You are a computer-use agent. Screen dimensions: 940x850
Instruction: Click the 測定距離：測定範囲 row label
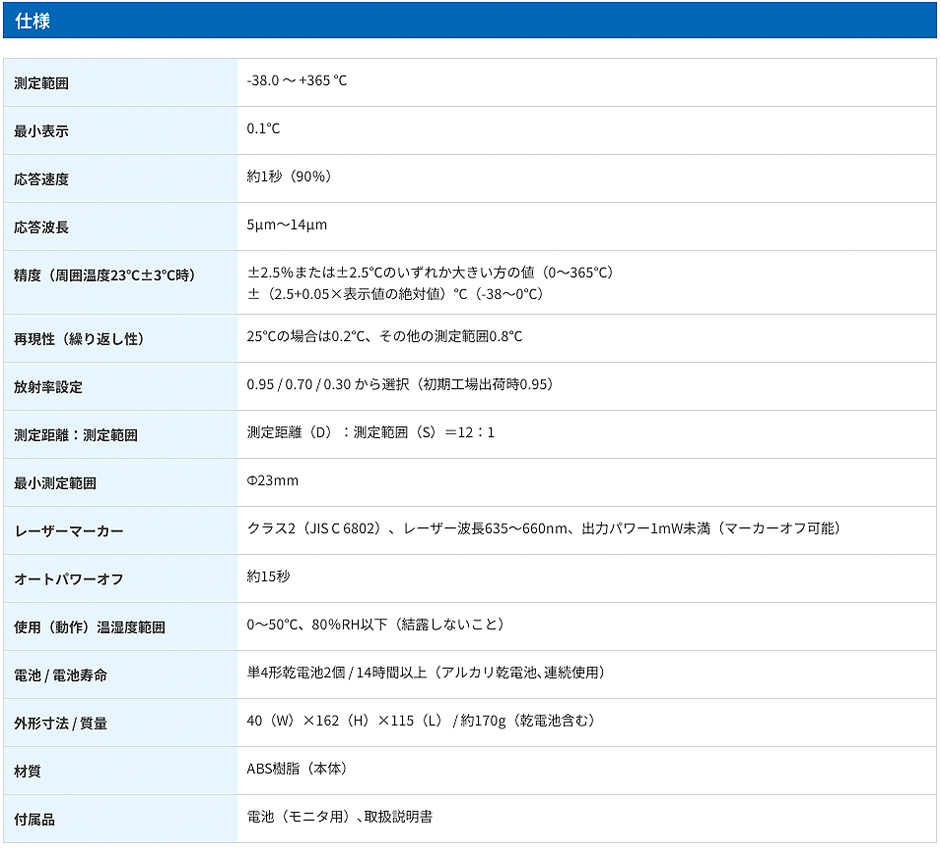click(76, 436)
